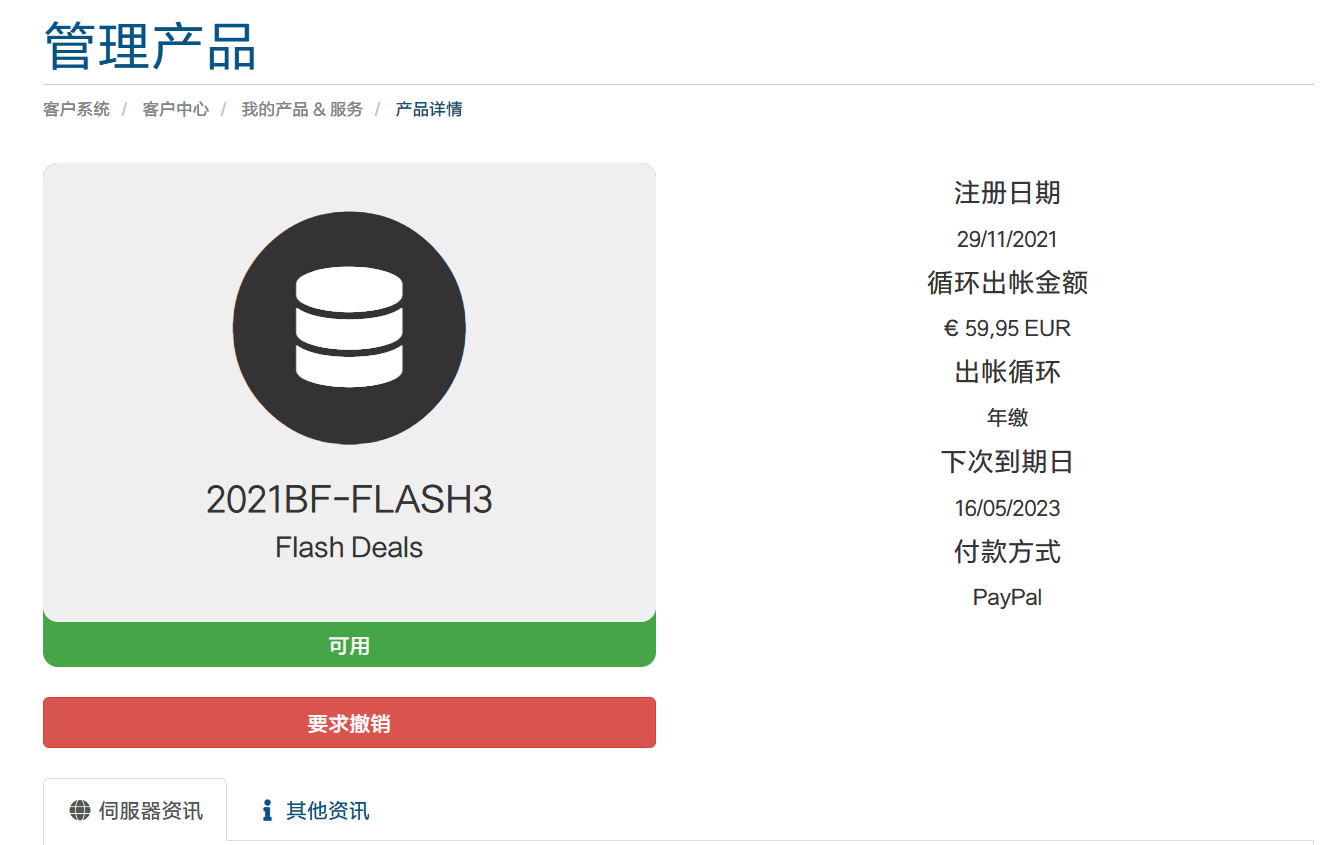This screenshot has width=1322, height=845.
Task: Click the next due date 16/05/2023
Action: click(1007, 508)
